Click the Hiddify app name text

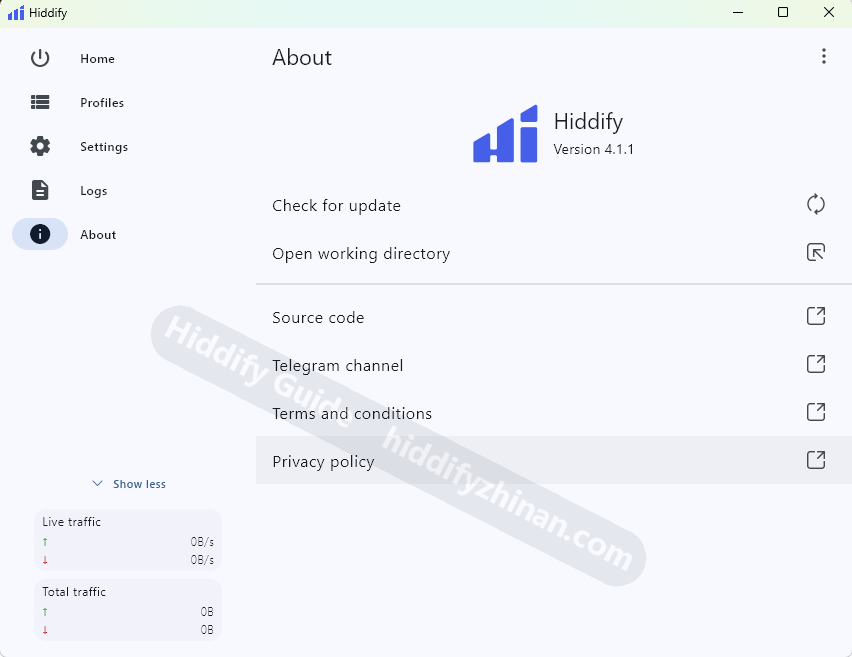click(588, 122)
